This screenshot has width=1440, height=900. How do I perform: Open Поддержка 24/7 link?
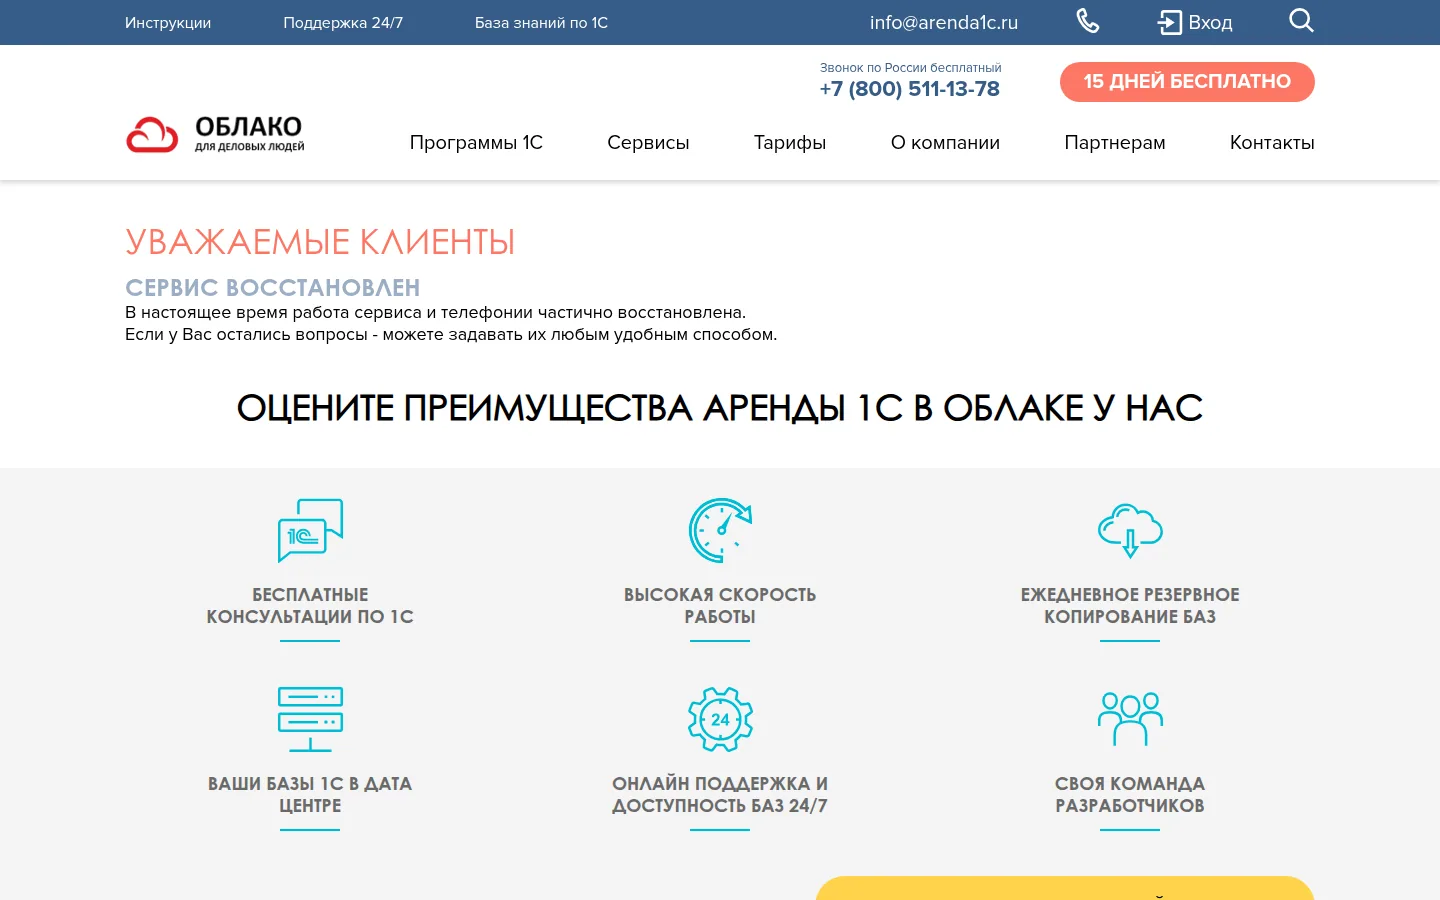tap(343, 22)
